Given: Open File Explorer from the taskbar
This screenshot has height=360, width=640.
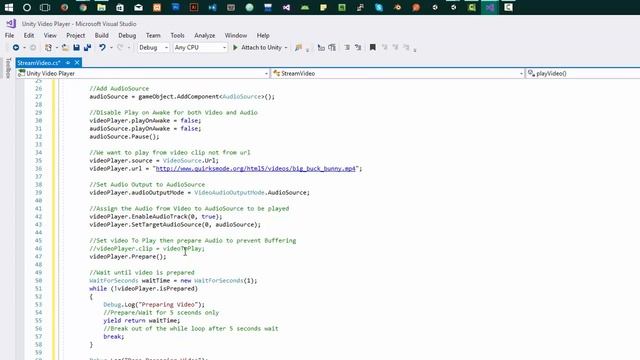Looking at the screenshot, I should [x=101, y=7].
